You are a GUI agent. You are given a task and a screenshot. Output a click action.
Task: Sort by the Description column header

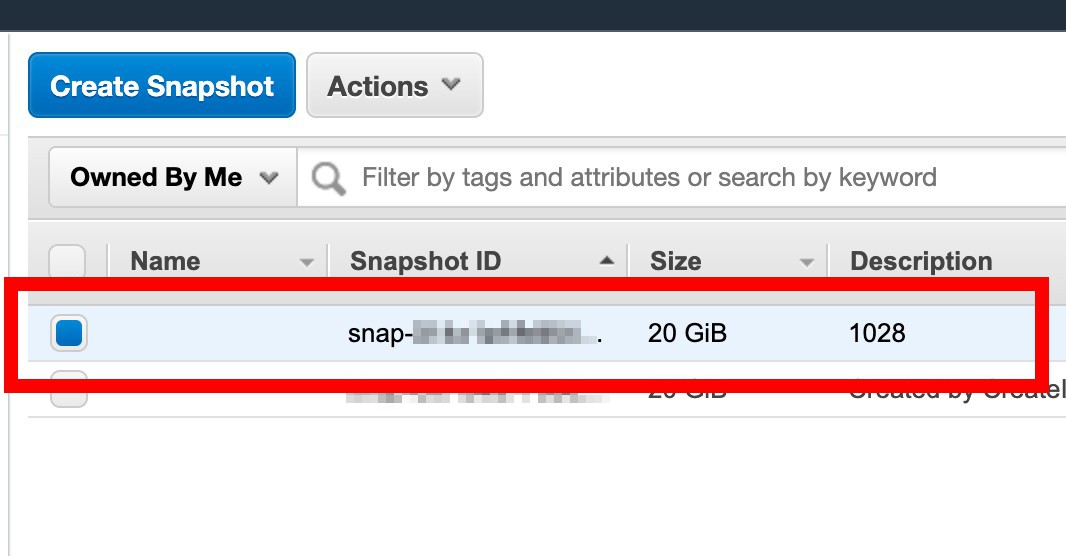[x=921, y=261]
